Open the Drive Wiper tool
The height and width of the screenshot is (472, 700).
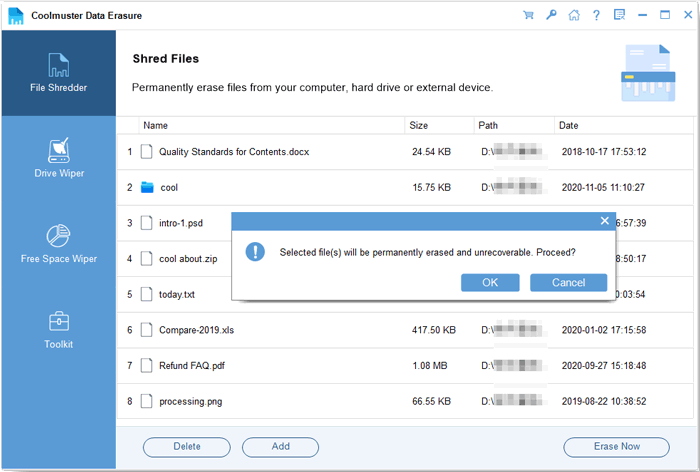point(59,159)
